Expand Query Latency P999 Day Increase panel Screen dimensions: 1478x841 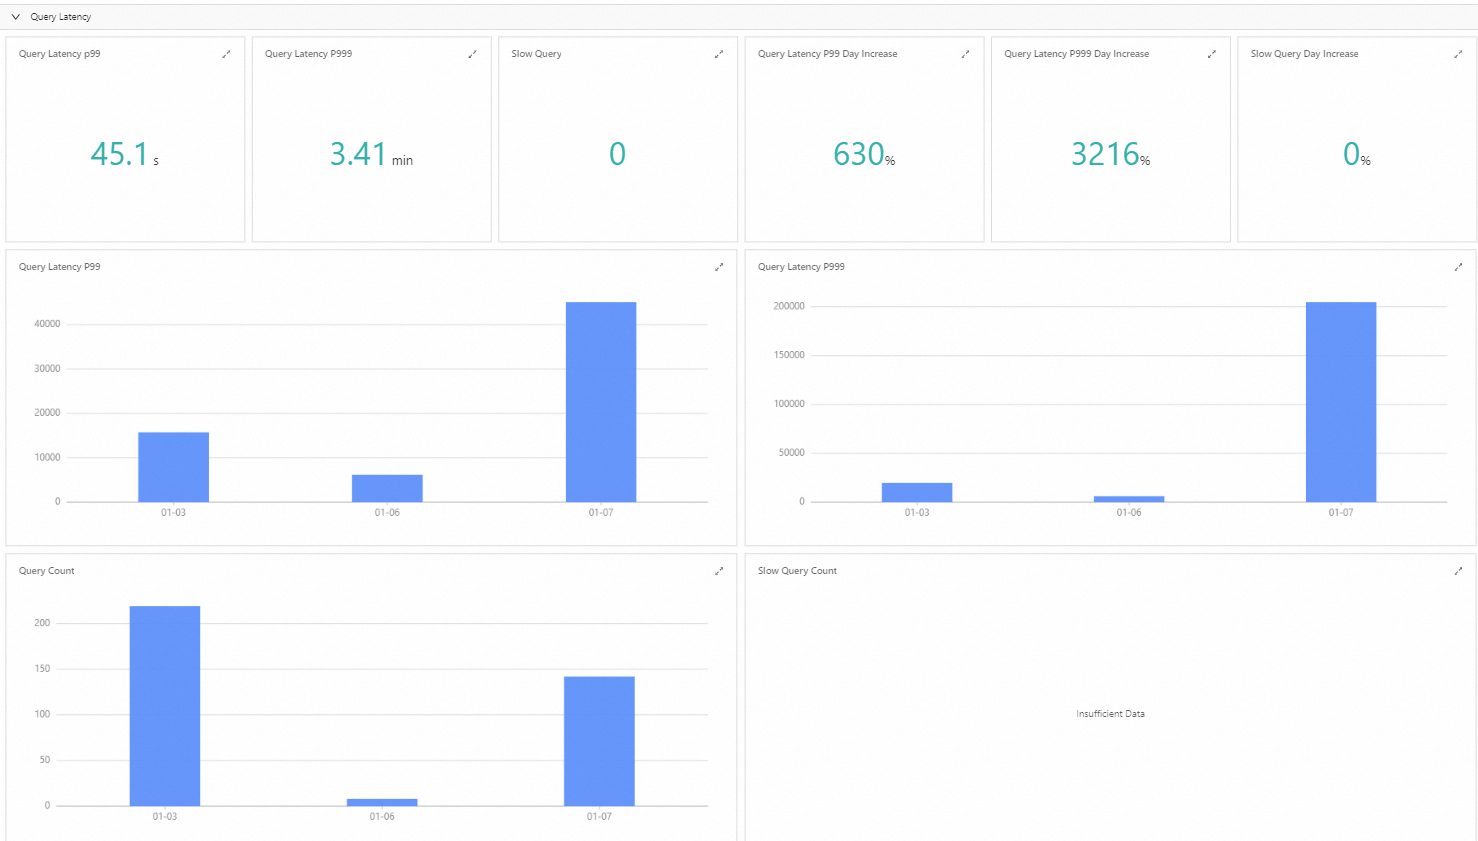[1211, 54]
